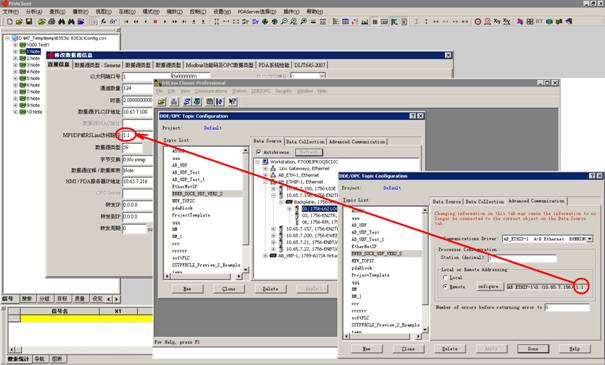The width and height of the screenshot is (605, 365).
Task: Click the printer icon in main toolbar
Action: tap(52, 22)
